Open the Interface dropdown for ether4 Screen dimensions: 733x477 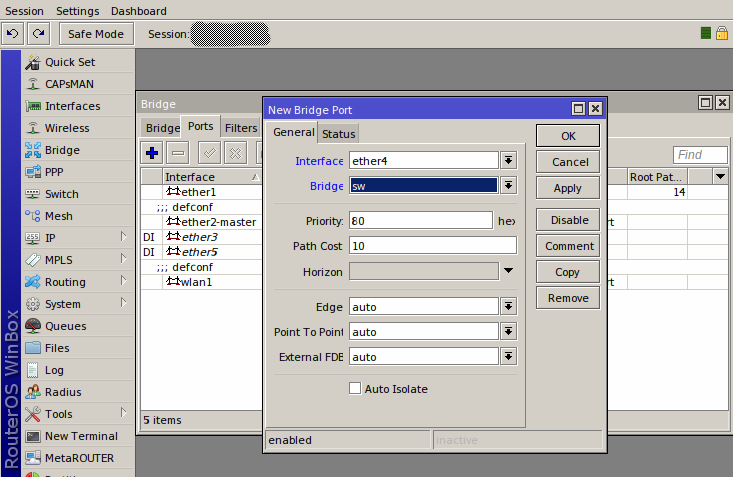click(x=508, y=160)
